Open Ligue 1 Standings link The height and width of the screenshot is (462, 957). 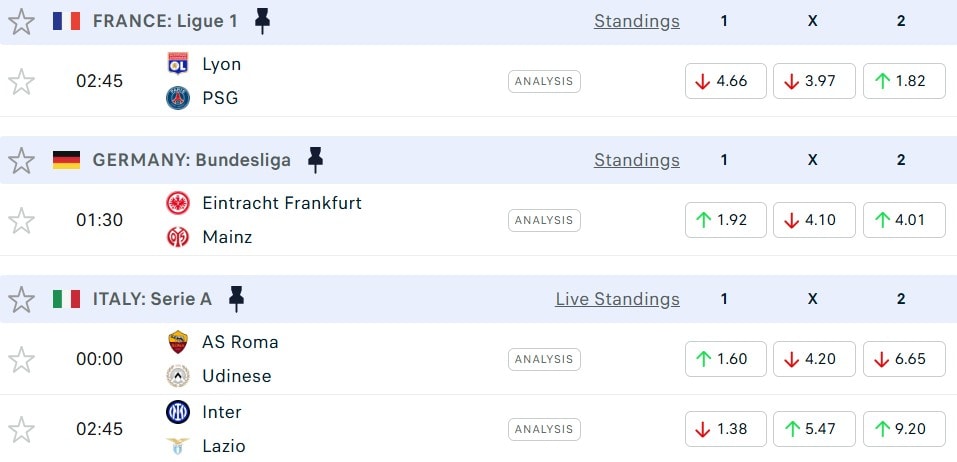pyautogui.click(x=636, y=21)
